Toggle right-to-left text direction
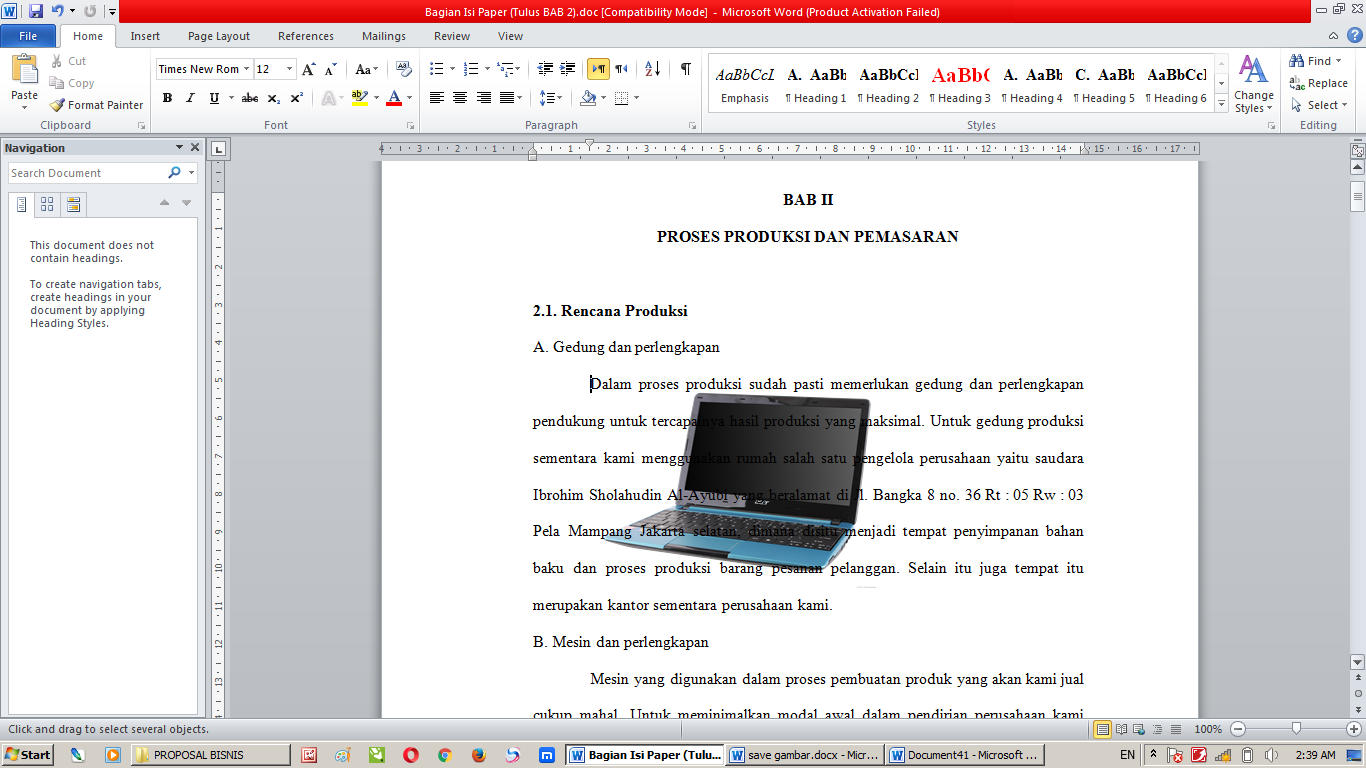The width and height of the screenshot is (1366, 768). tap(622, 69)
